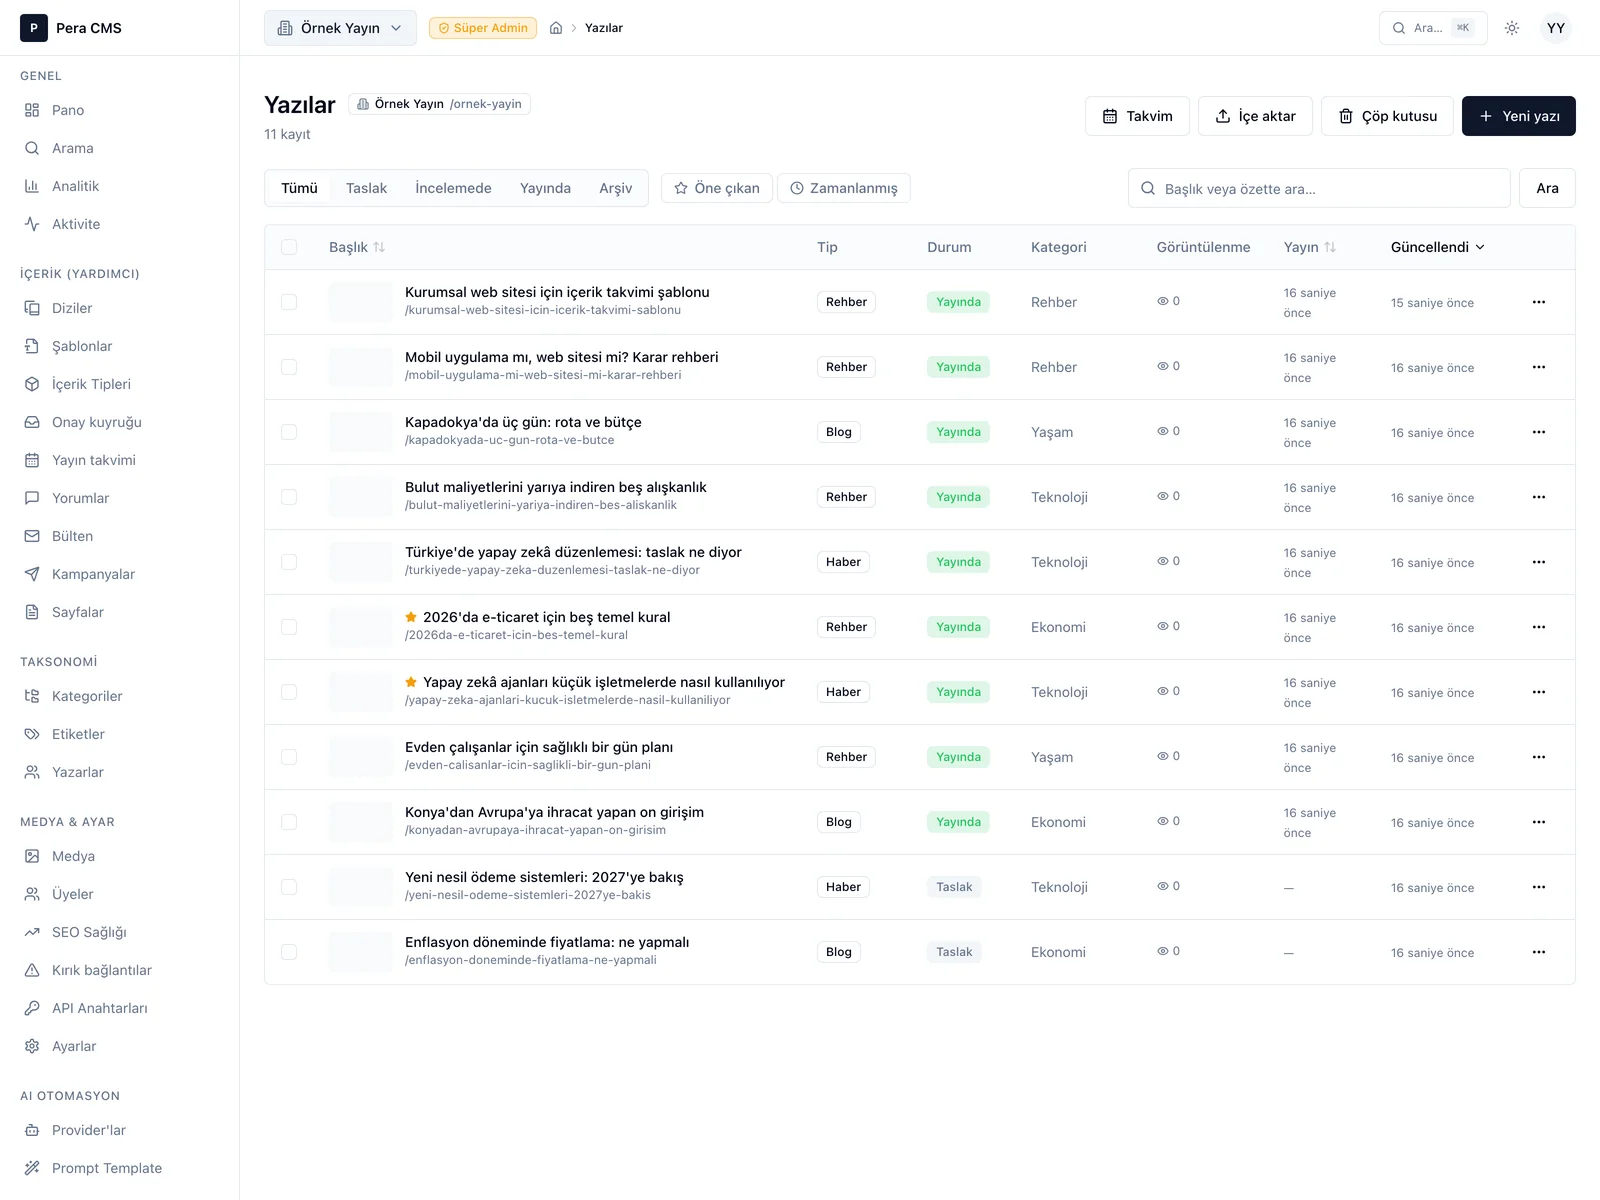Switch to the İncelemede tab
The image size is (1600, 1200).
point(453,188)
